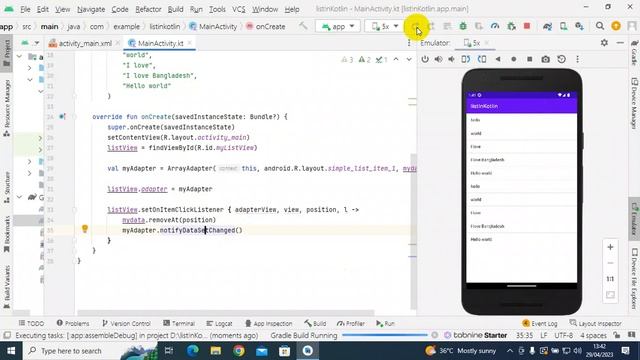The width and height of the screenshot is (640, 360).
Task: Open emulator extended controls three dots
Action: pyautogui.click(x=577, y=59)
